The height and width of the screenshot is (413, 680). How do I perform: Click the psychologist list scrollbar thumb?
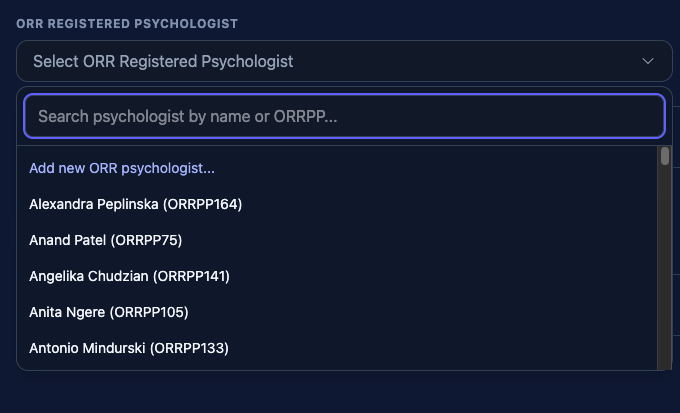tap(664, 156)
